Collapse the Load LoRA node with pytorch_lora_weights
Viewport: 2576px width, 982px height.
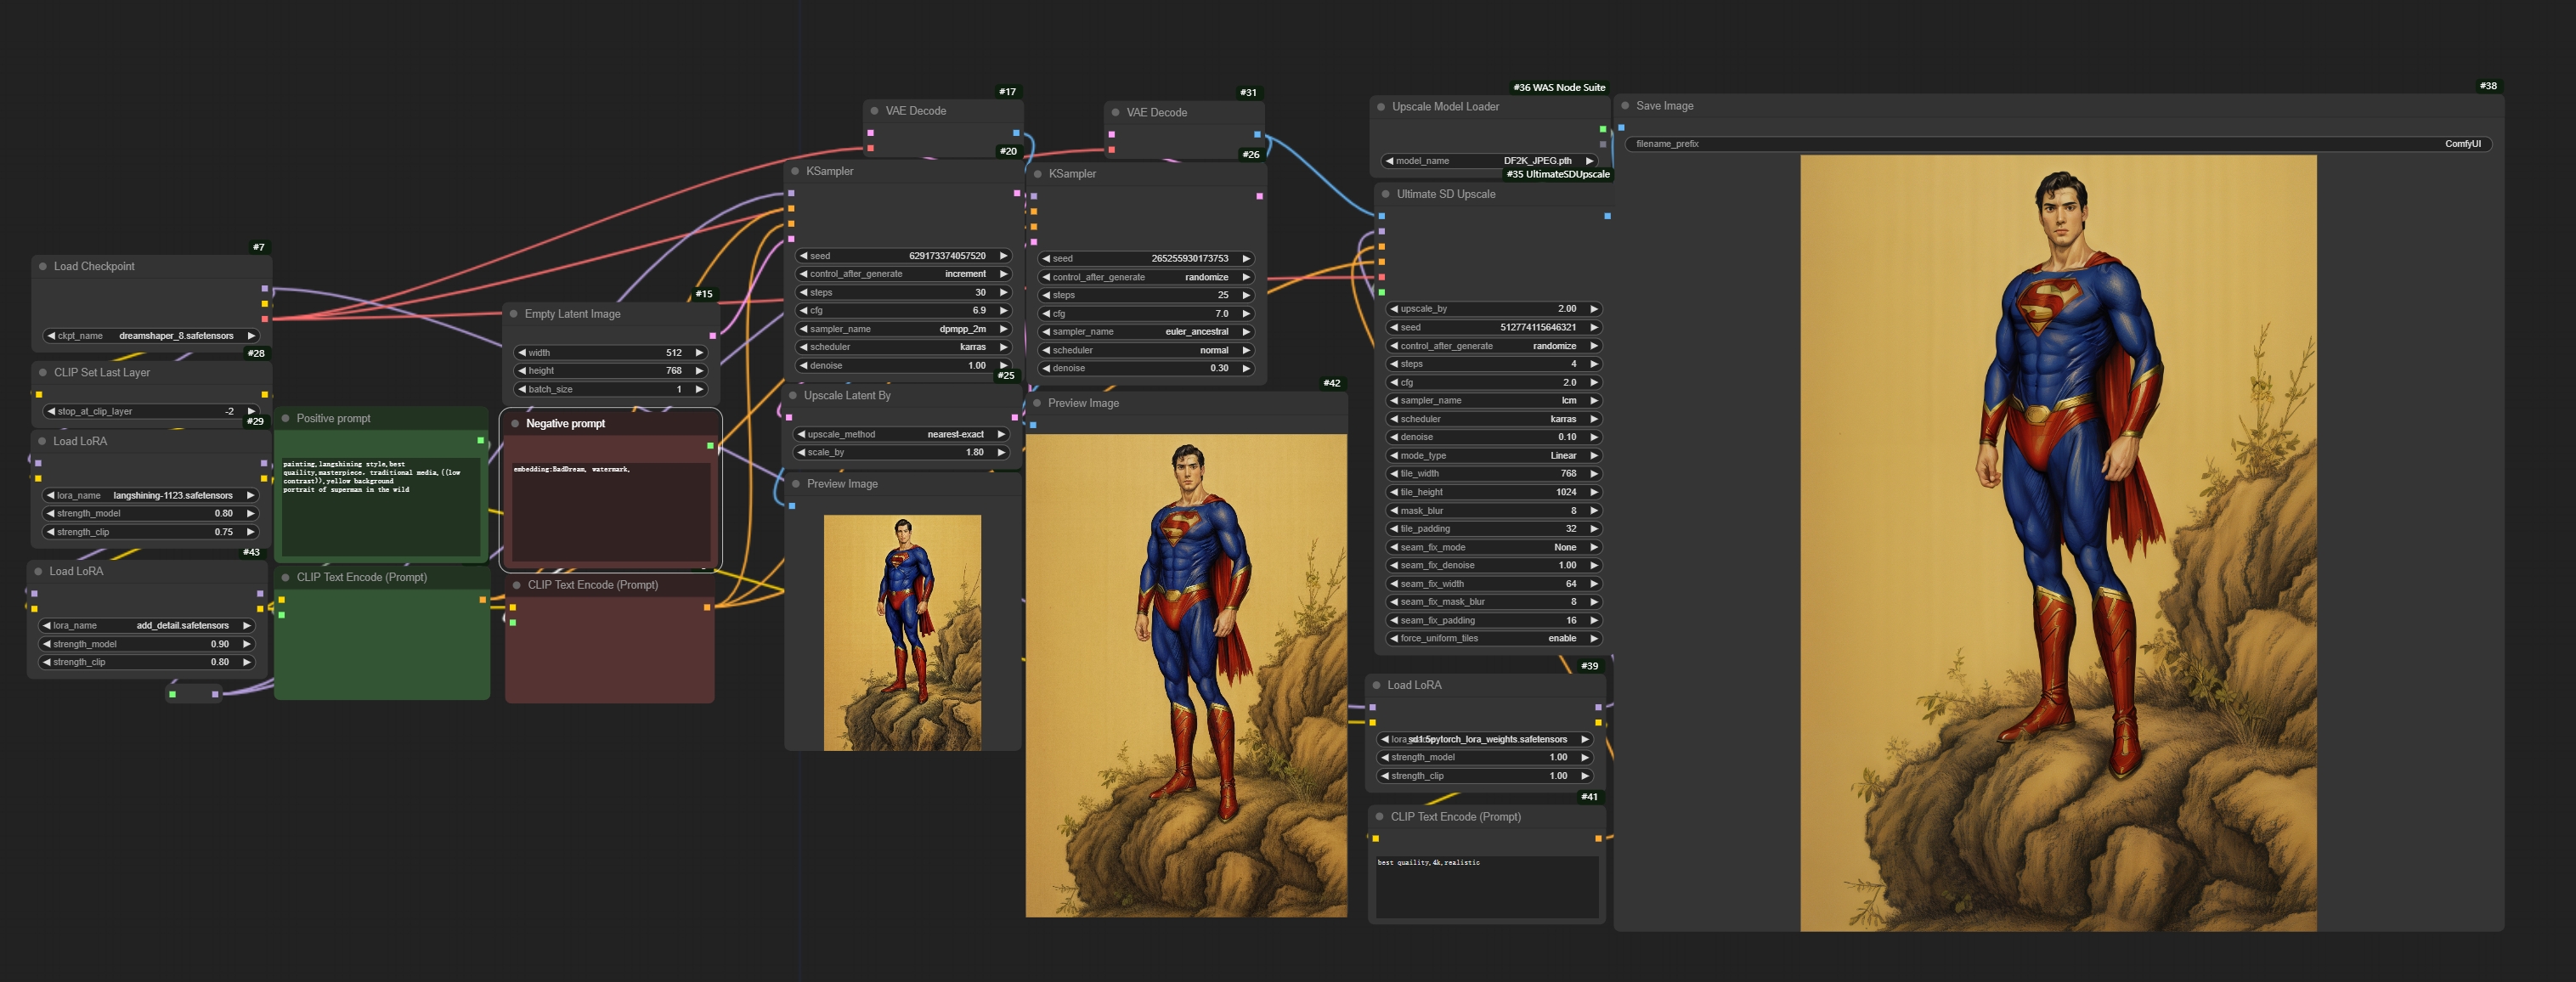pyautogui.click(x=1377, y=685)
